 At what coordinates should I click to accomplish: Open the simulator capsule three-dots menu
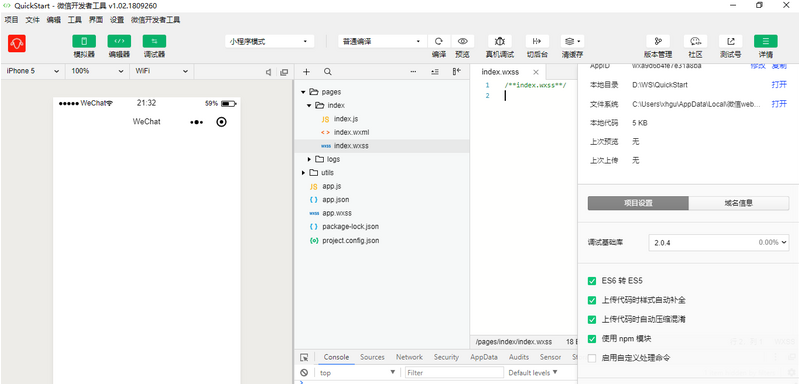coord(196,122)
